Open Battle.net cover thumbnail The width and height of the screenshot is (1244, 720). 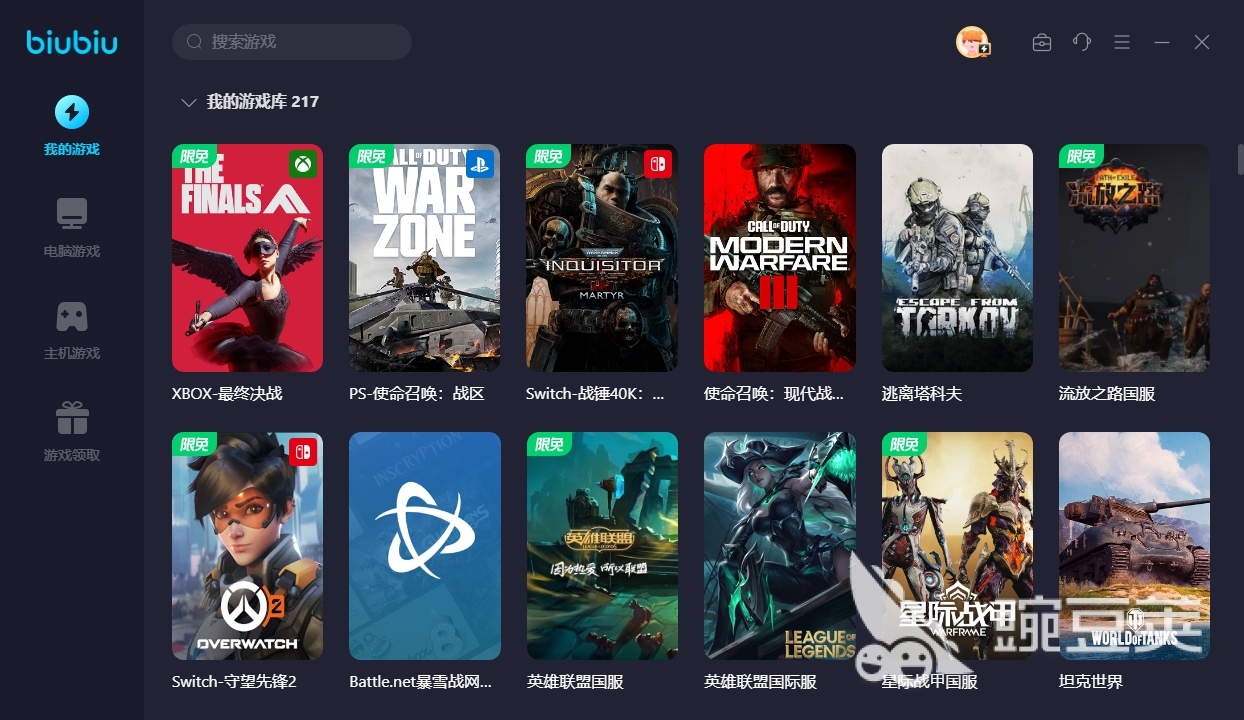pyautogui.click(x=424, y=546)
